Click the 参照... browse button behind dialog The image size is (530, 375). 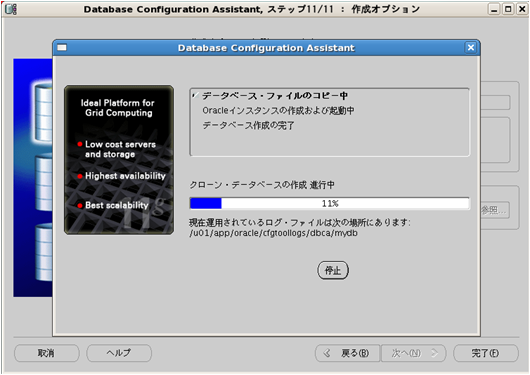495,210
